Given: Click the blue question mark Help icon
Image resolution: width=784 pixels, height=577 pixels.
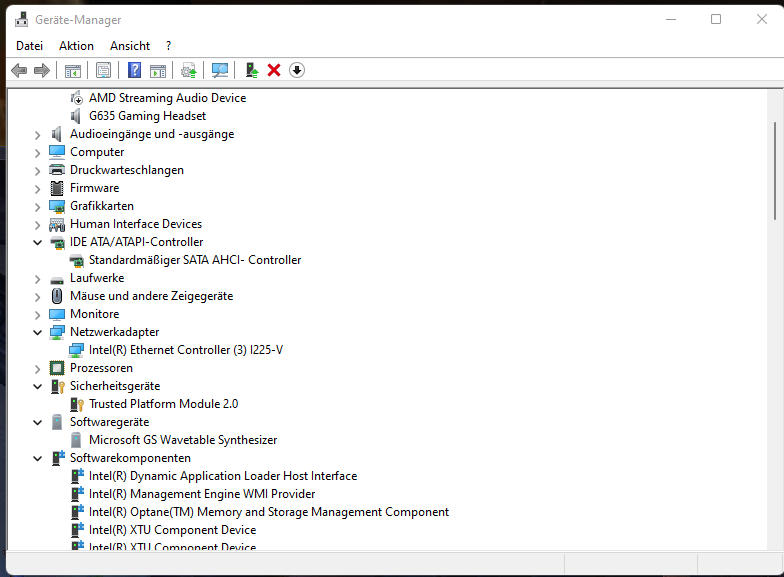Looking at the screenshot, I should click(x=134, y=70).
